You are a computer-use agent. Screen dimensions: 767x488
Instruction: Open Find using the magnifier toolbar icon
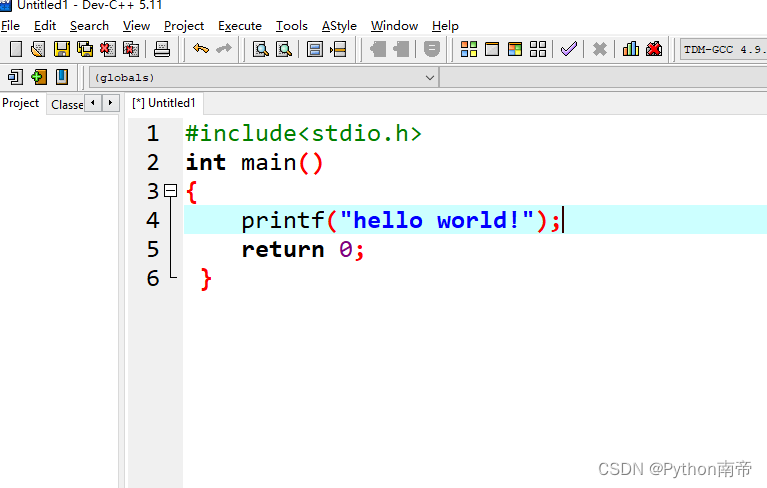click(x=260, y=49)
